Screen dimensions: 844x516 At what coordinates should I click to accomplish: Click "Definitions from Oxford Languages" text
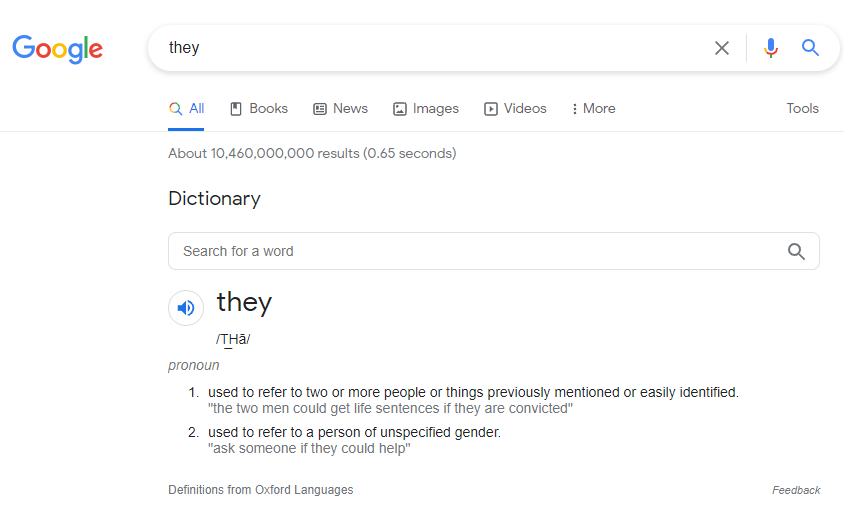260,490
